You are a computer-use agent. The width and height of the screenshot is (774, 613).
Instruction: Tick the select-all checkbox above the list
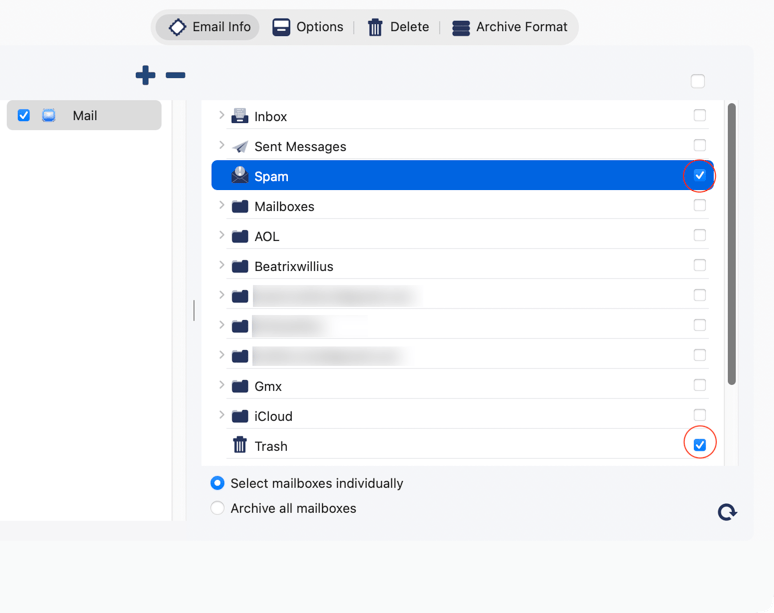698,81
